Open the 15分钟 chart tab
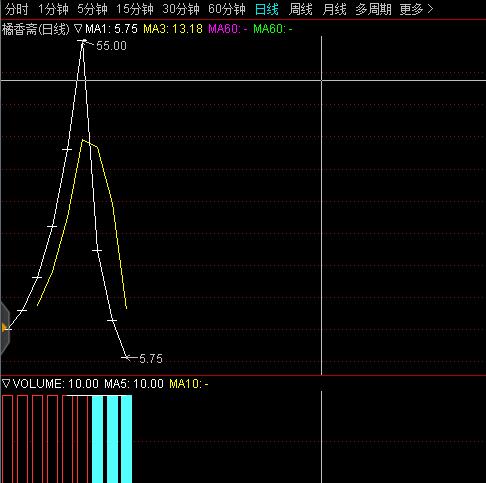The image size is (486, 483). [x=135, y=9]
